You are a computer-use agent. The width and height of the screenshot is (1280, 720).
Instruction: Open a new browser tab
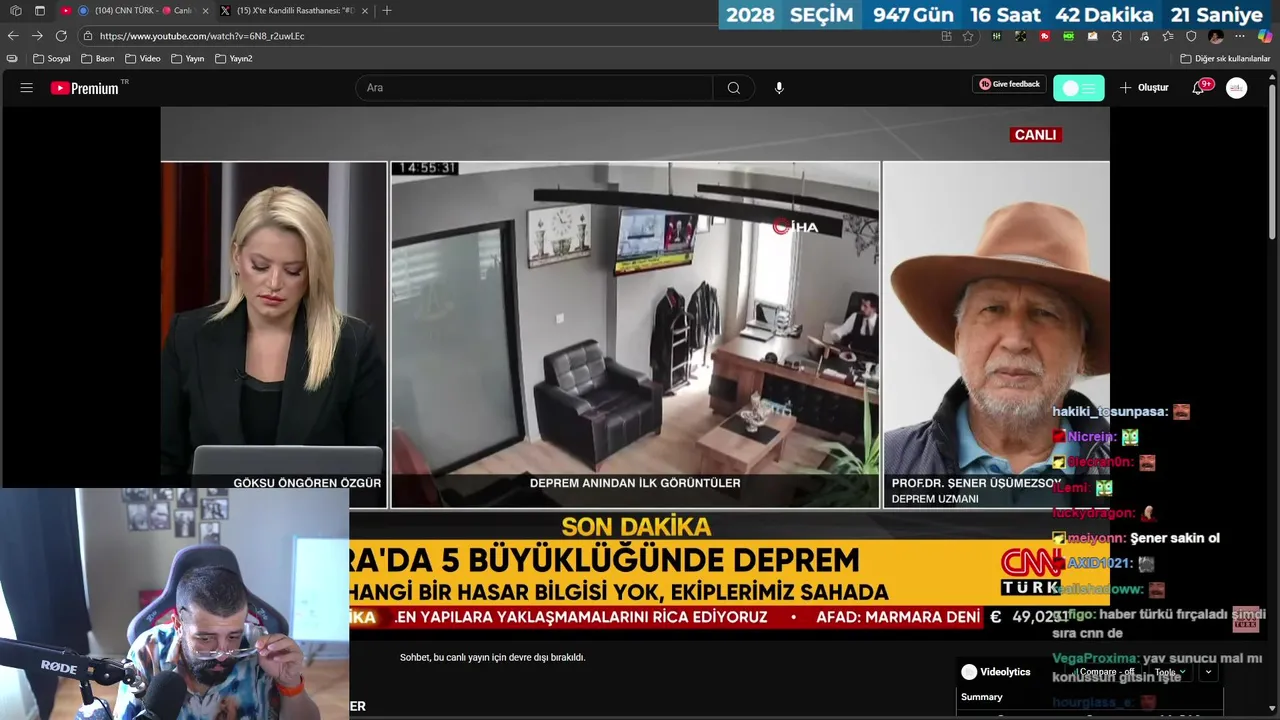[387, 10]
